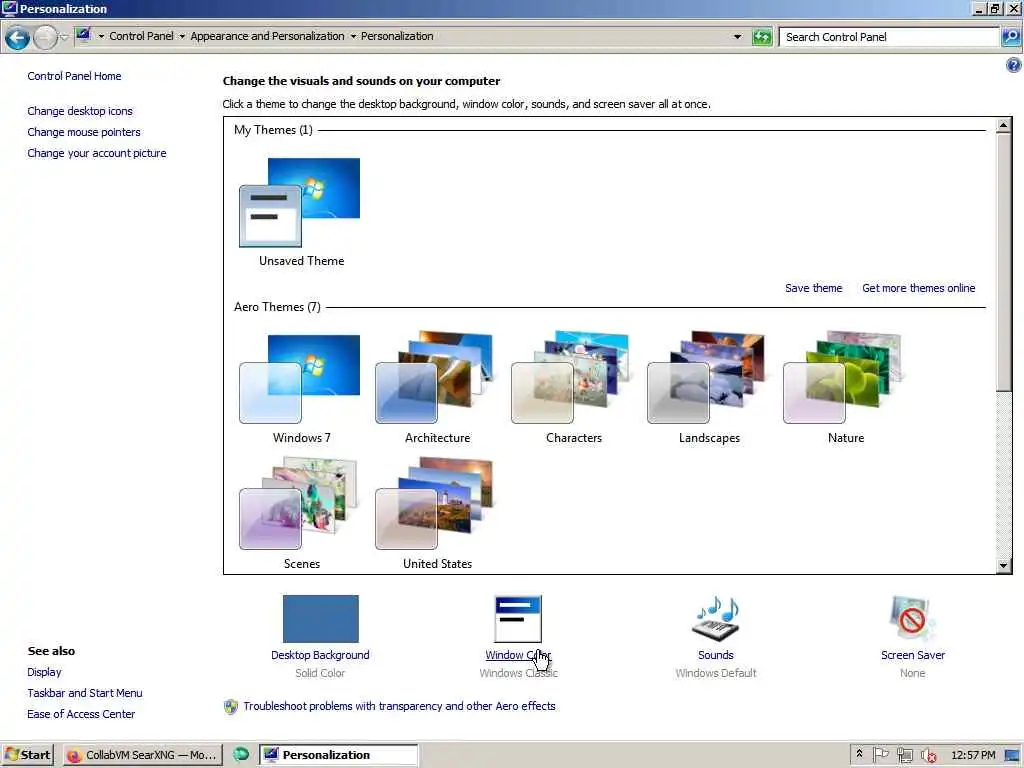Click the Personalization title bar icon
Viewport: 1024px width, 768px height.
9,8
